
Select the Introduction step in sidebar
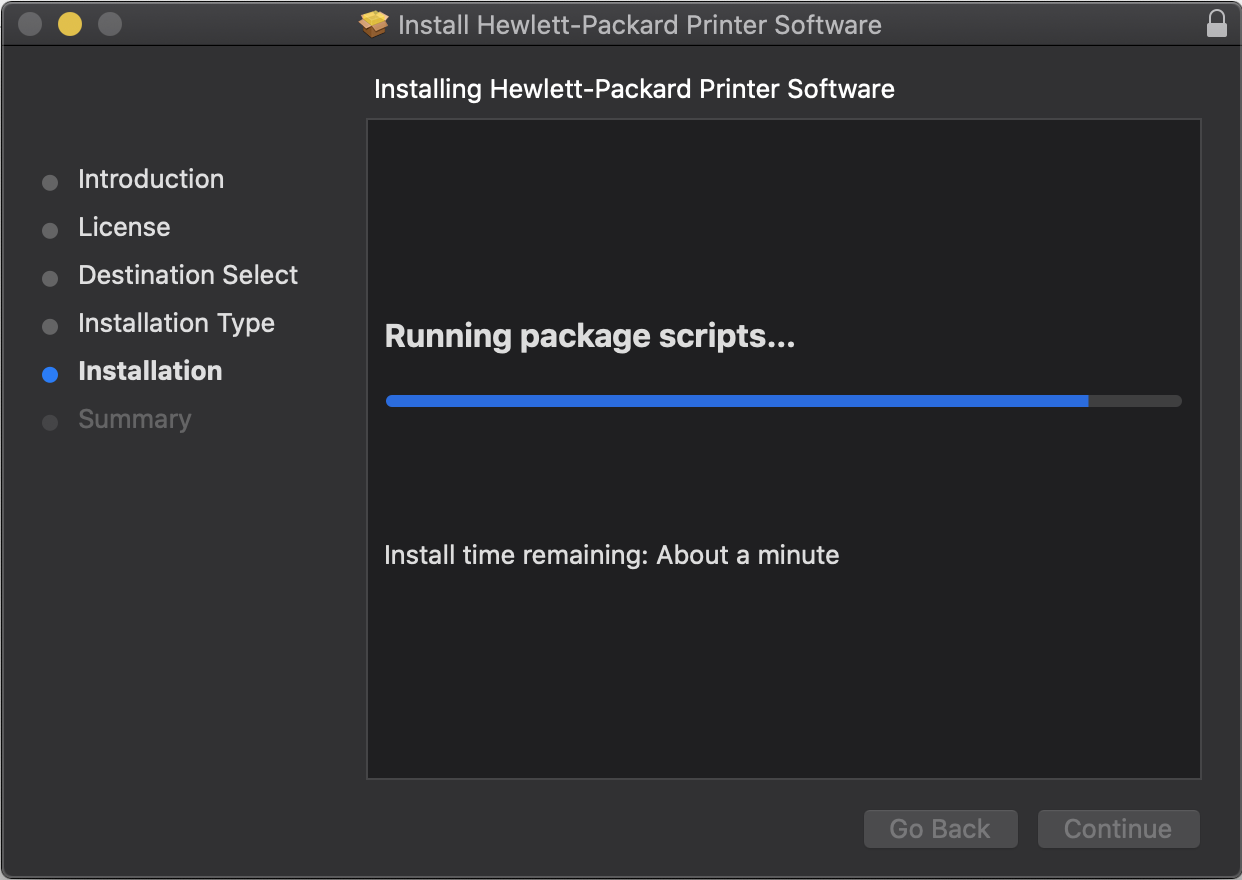pos(151,180)
